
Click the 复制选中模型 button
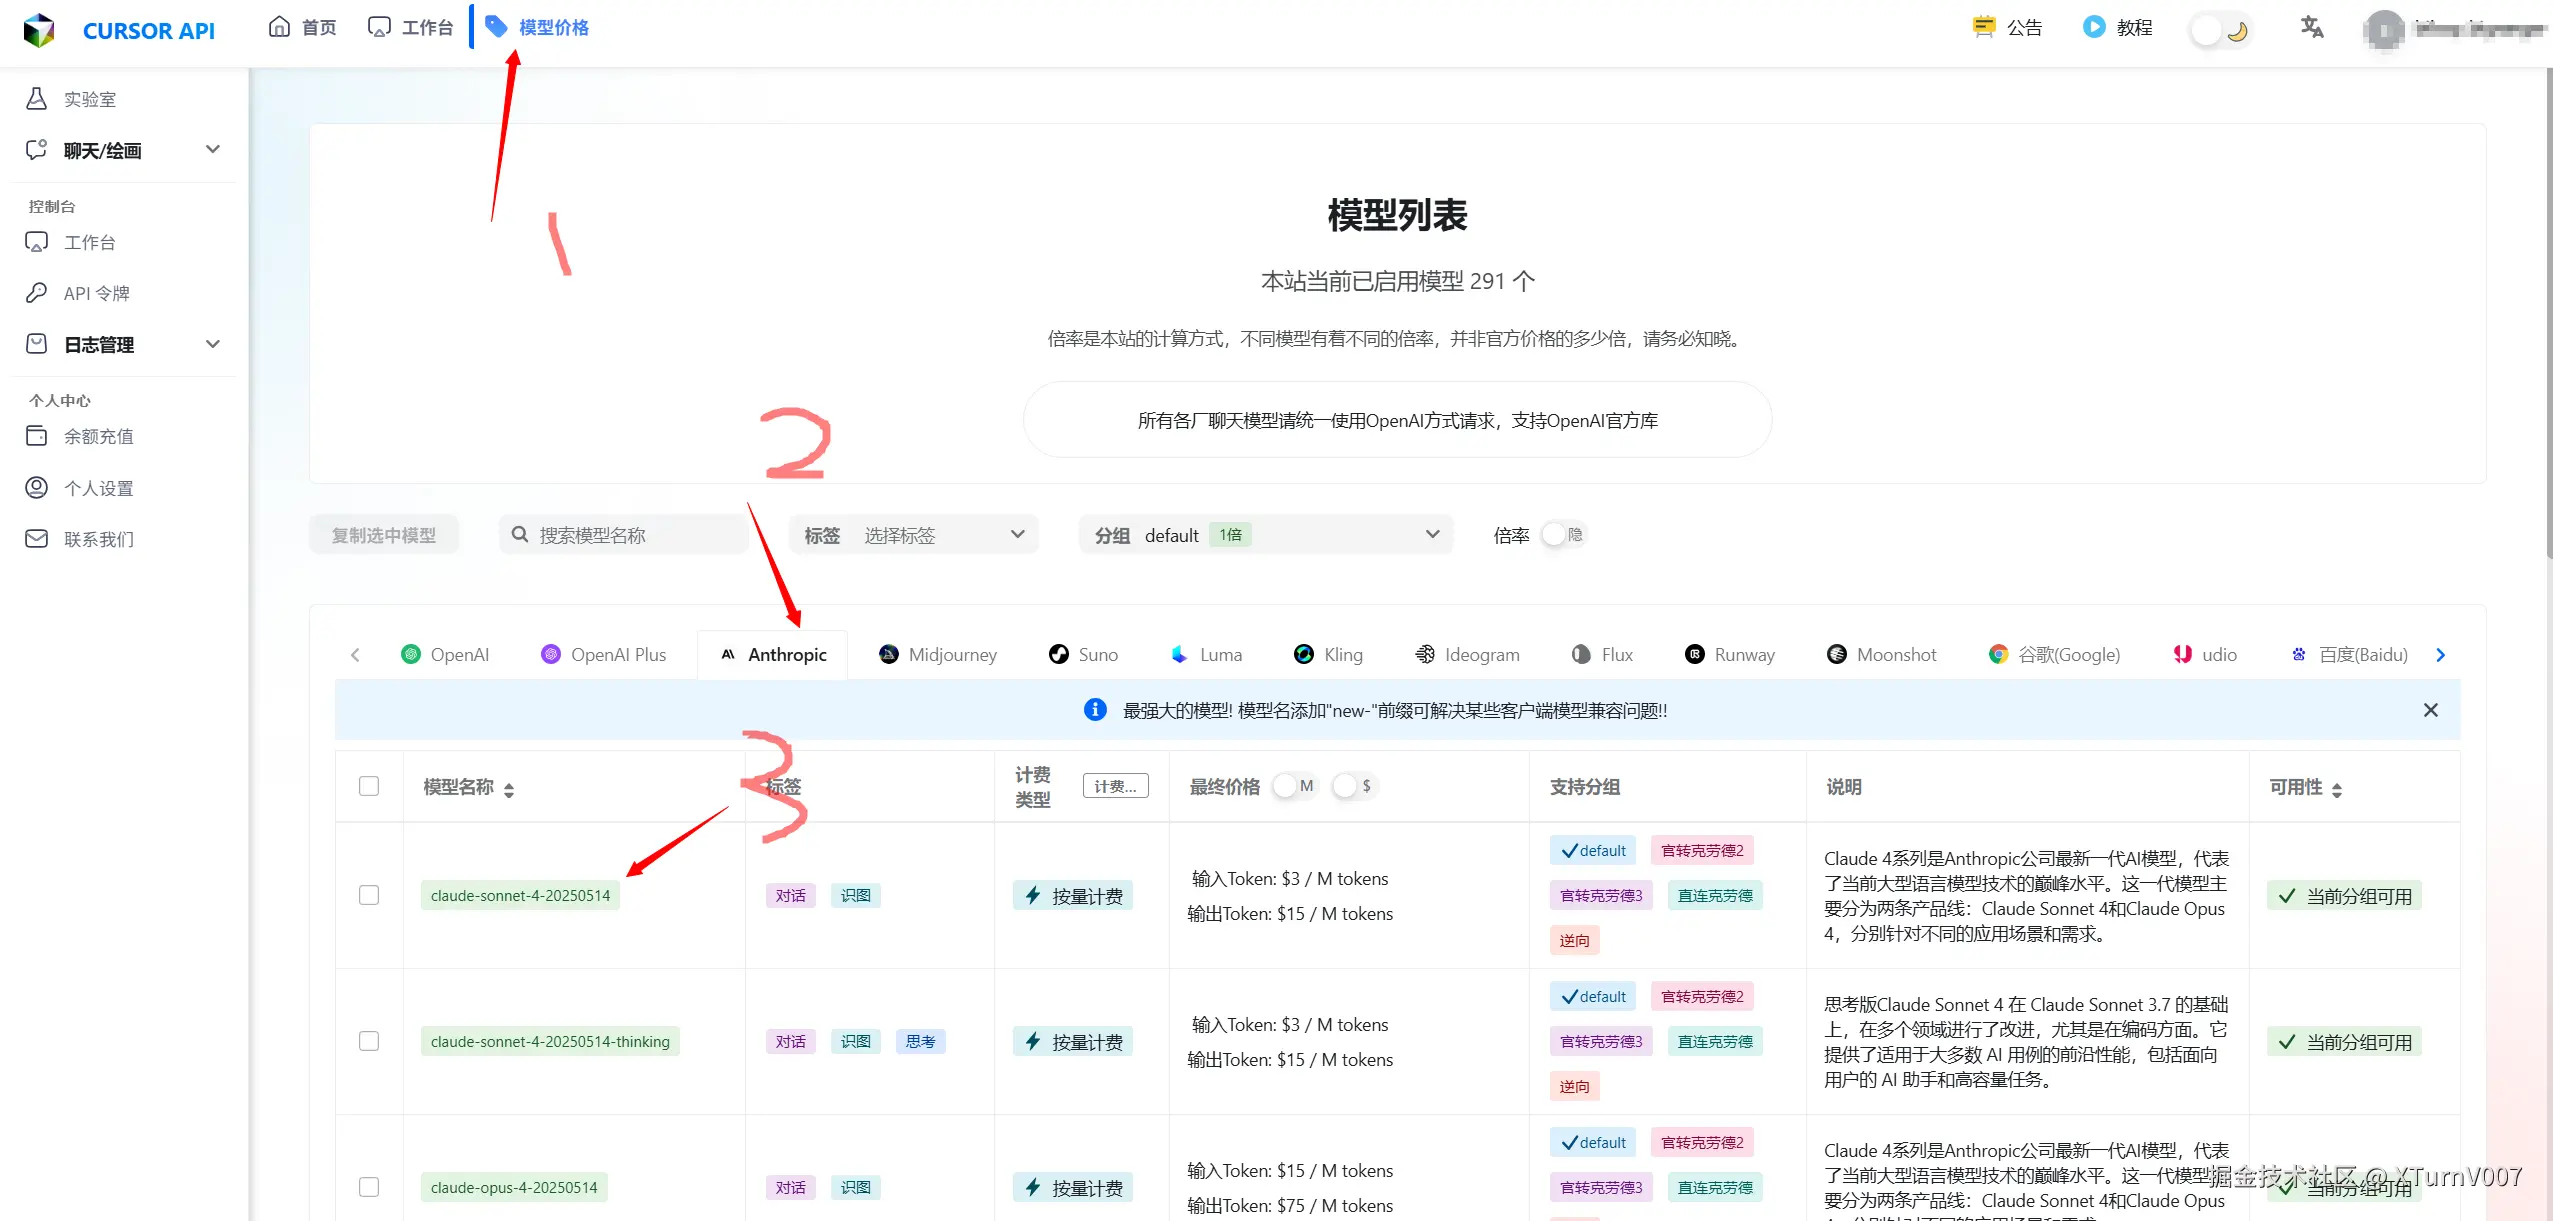[383, 534]
